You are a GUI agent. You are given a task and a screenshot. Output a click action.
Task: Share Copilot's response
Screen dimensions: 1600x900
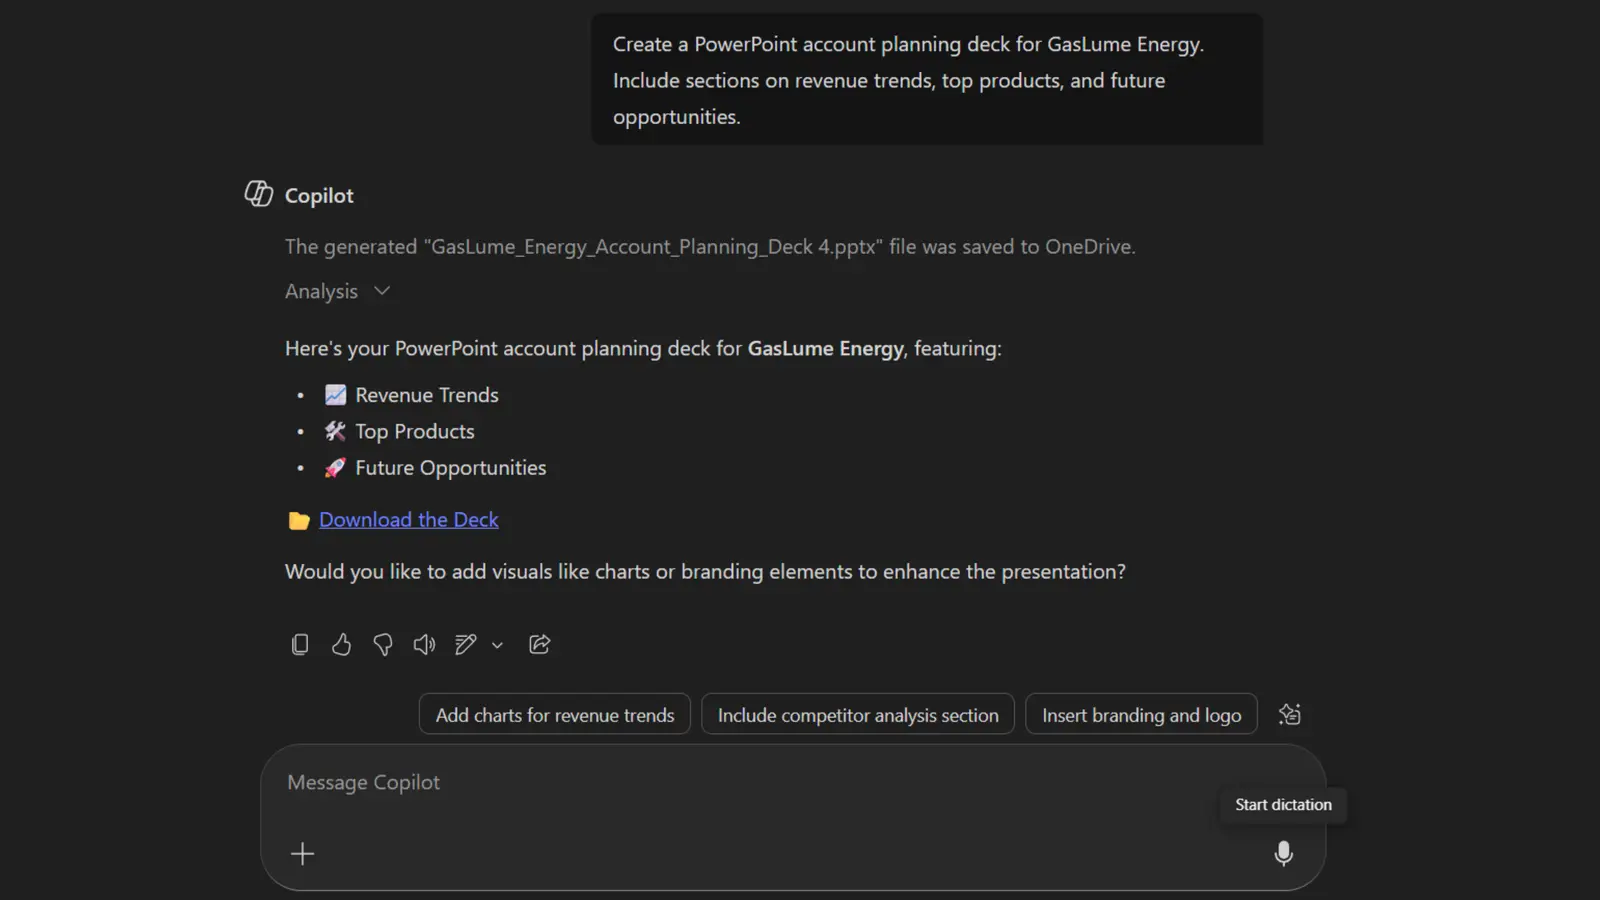(x=539, y=644)
